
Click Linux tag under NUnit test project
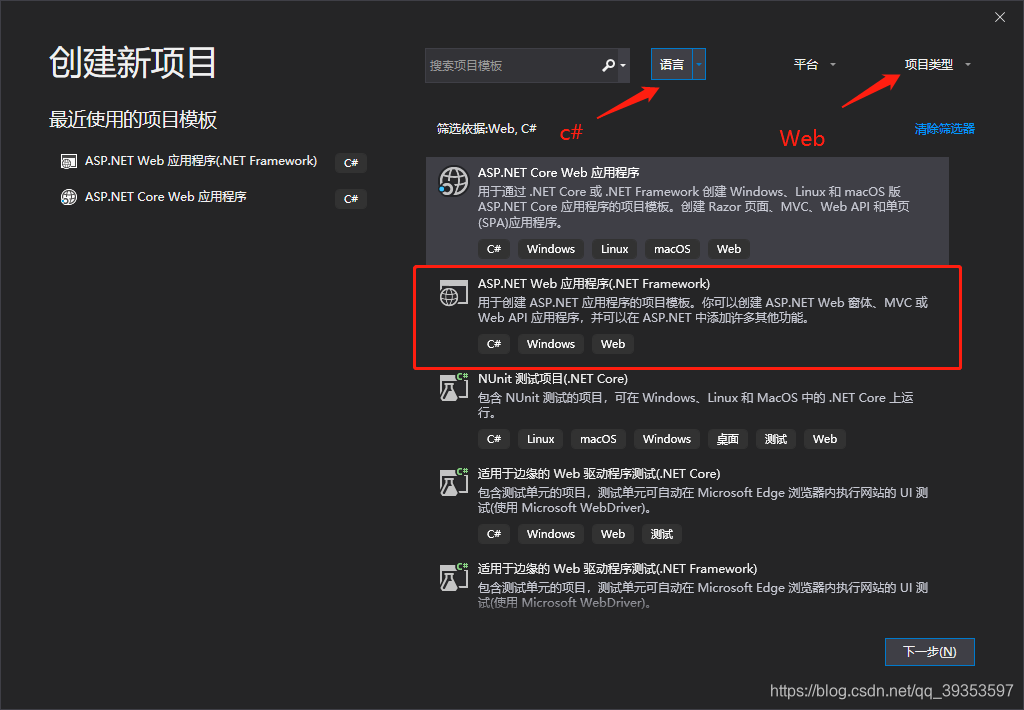pyautogui.click(x=541, y=439)
